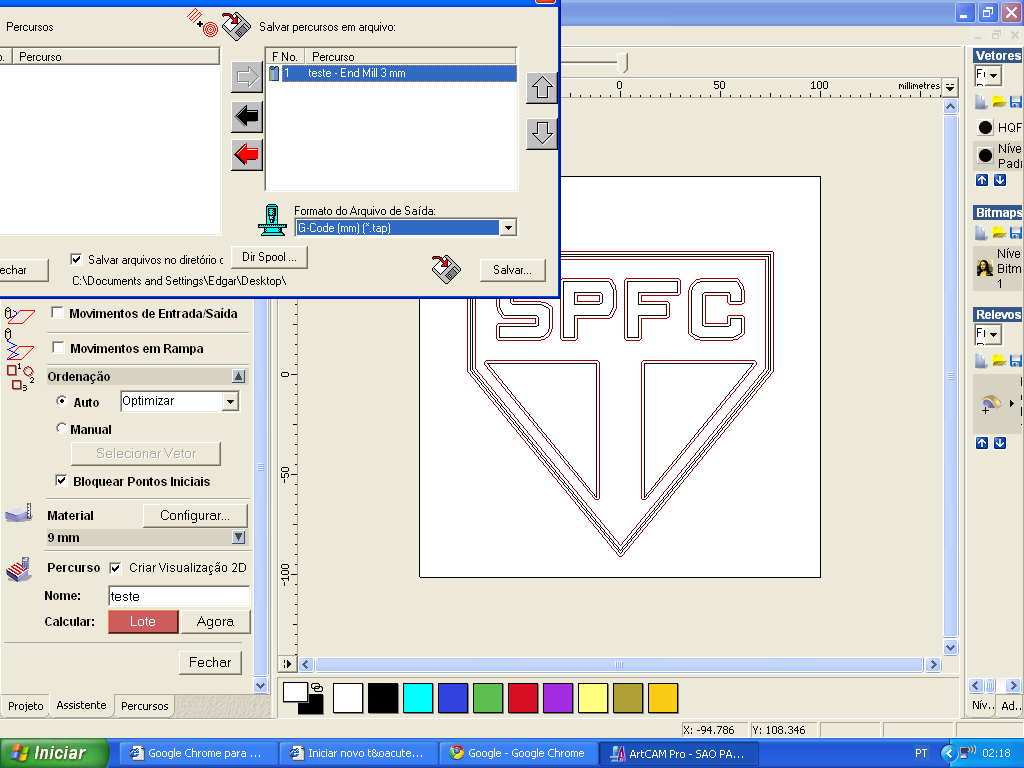Switch to the Projeto tab
The width and height of the screenshot is (1024, 768).
25,706
